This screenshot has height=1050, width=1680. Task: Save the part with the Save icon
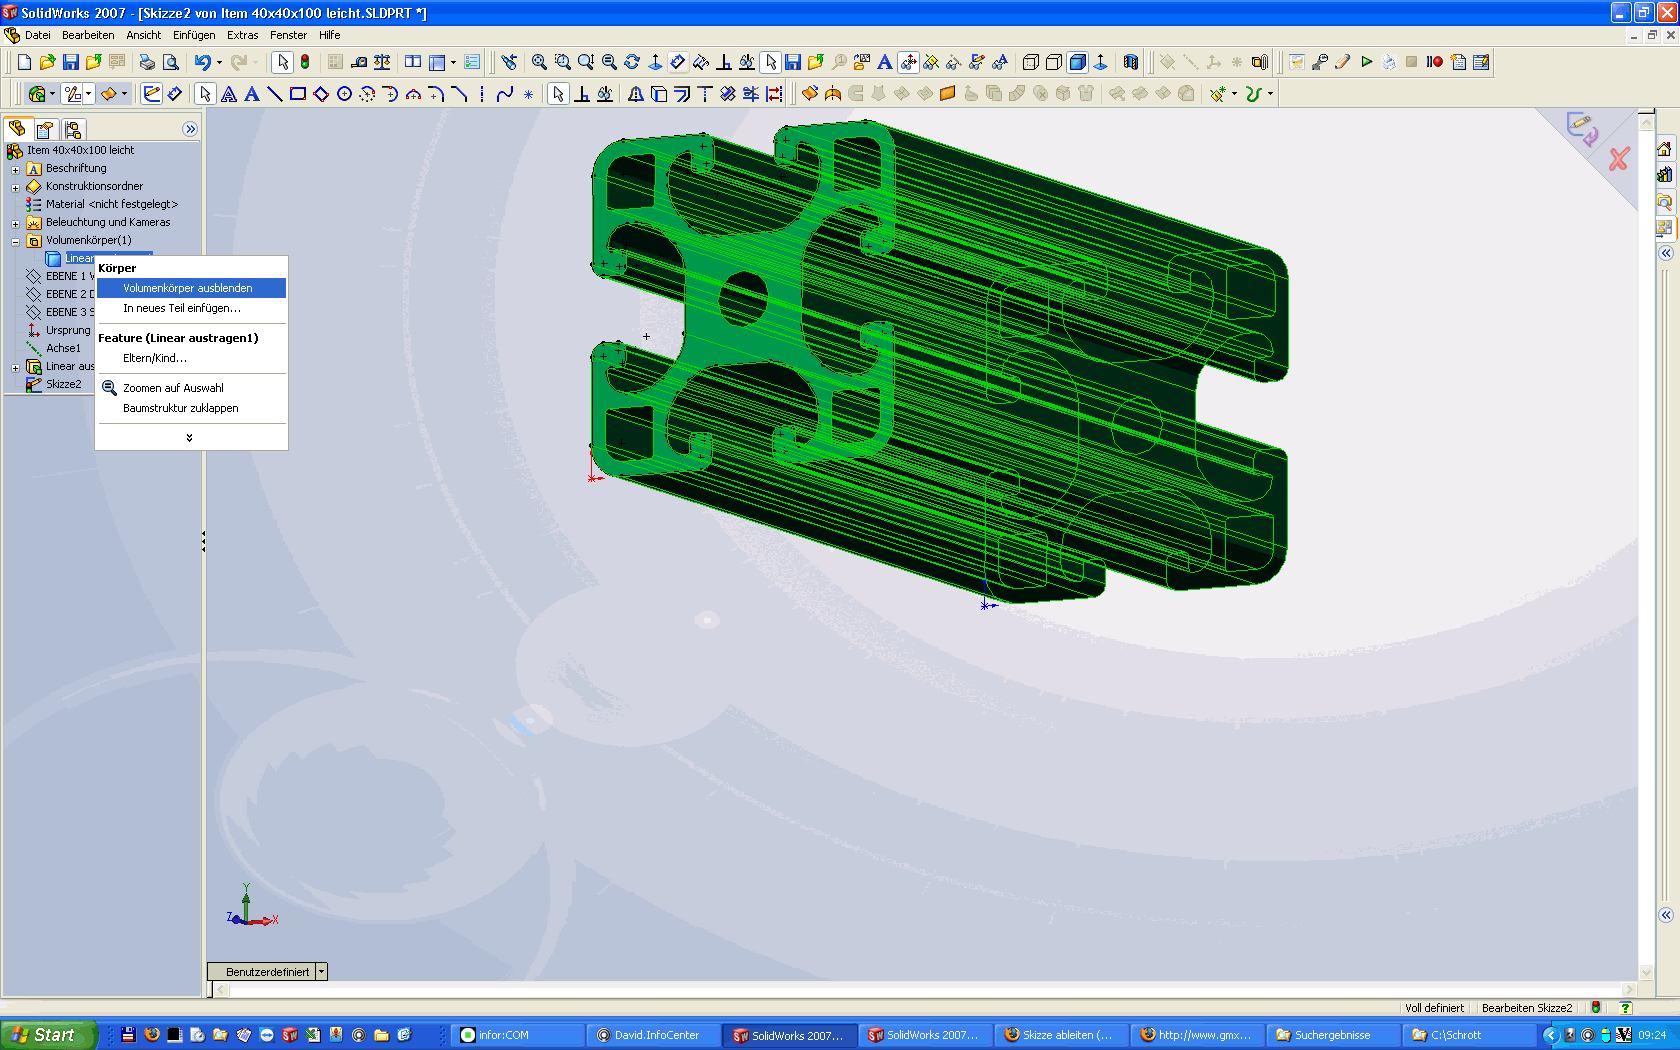pos(70,62)
